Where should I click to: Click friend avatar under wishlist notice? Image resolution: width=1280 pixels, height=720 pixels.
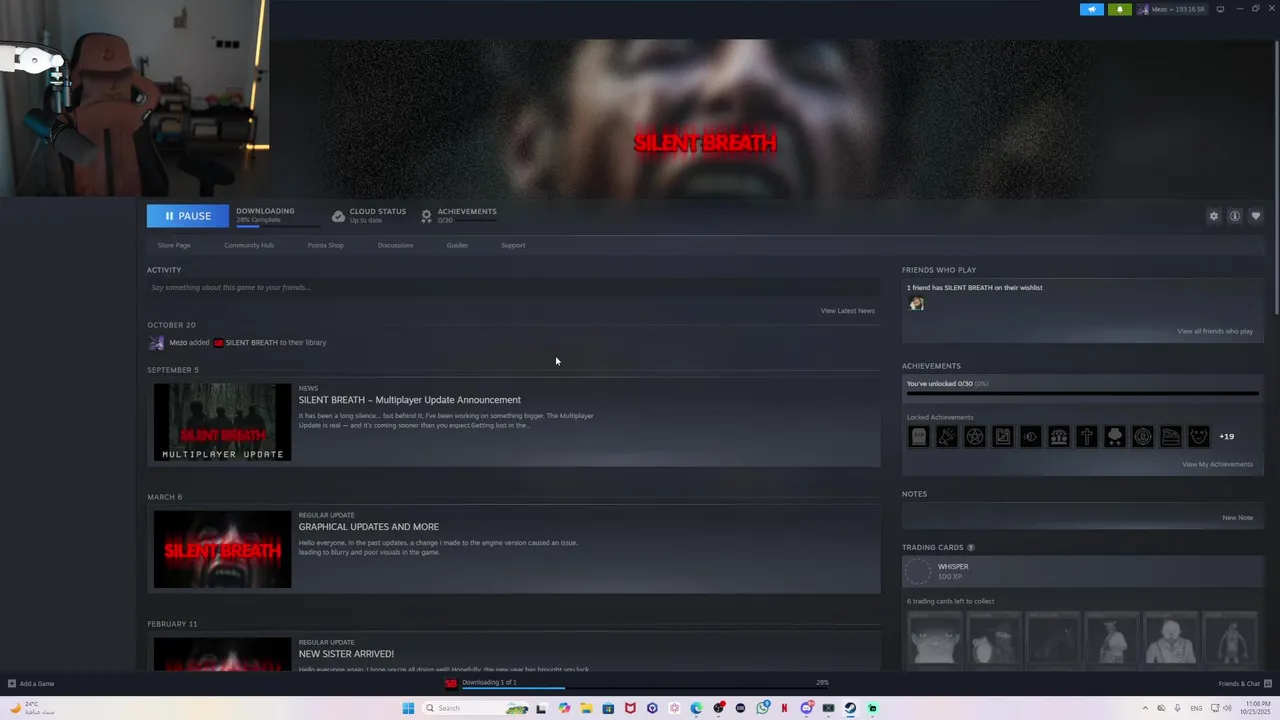click(916, 304)
